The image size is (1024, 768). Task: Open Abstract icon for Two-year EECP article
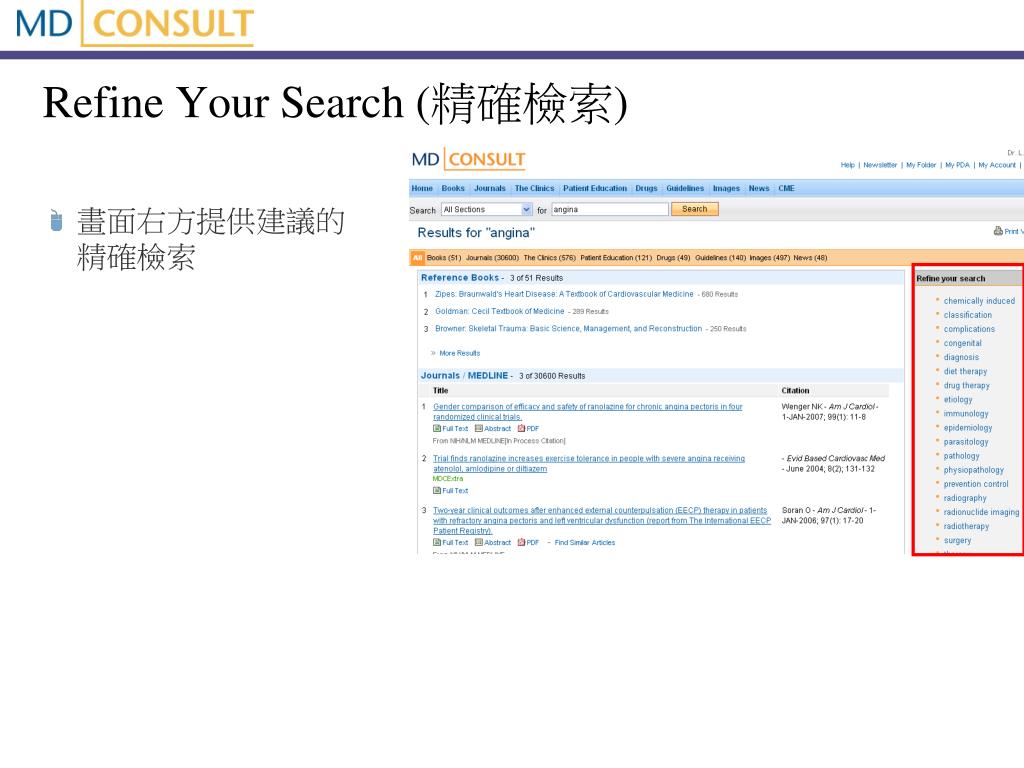coord(479,542)
